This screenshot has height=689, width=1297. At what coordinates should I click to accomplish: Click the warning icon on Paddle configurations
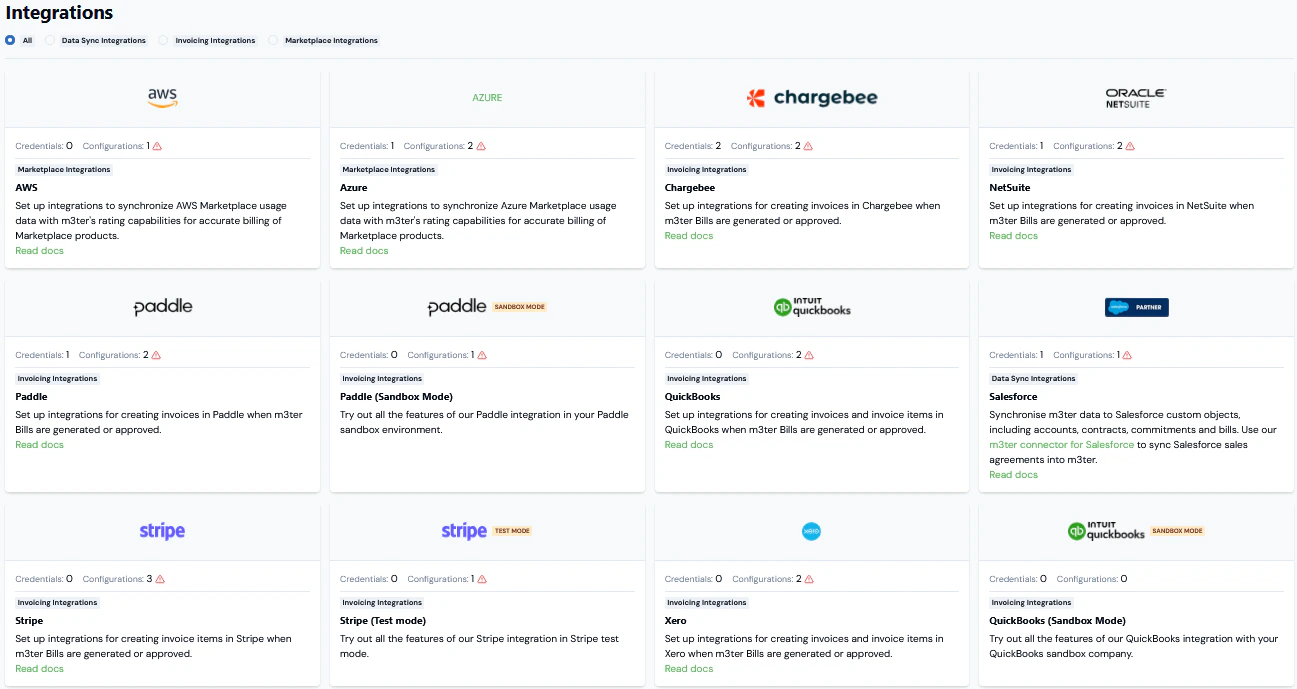[x=156, y=355]
